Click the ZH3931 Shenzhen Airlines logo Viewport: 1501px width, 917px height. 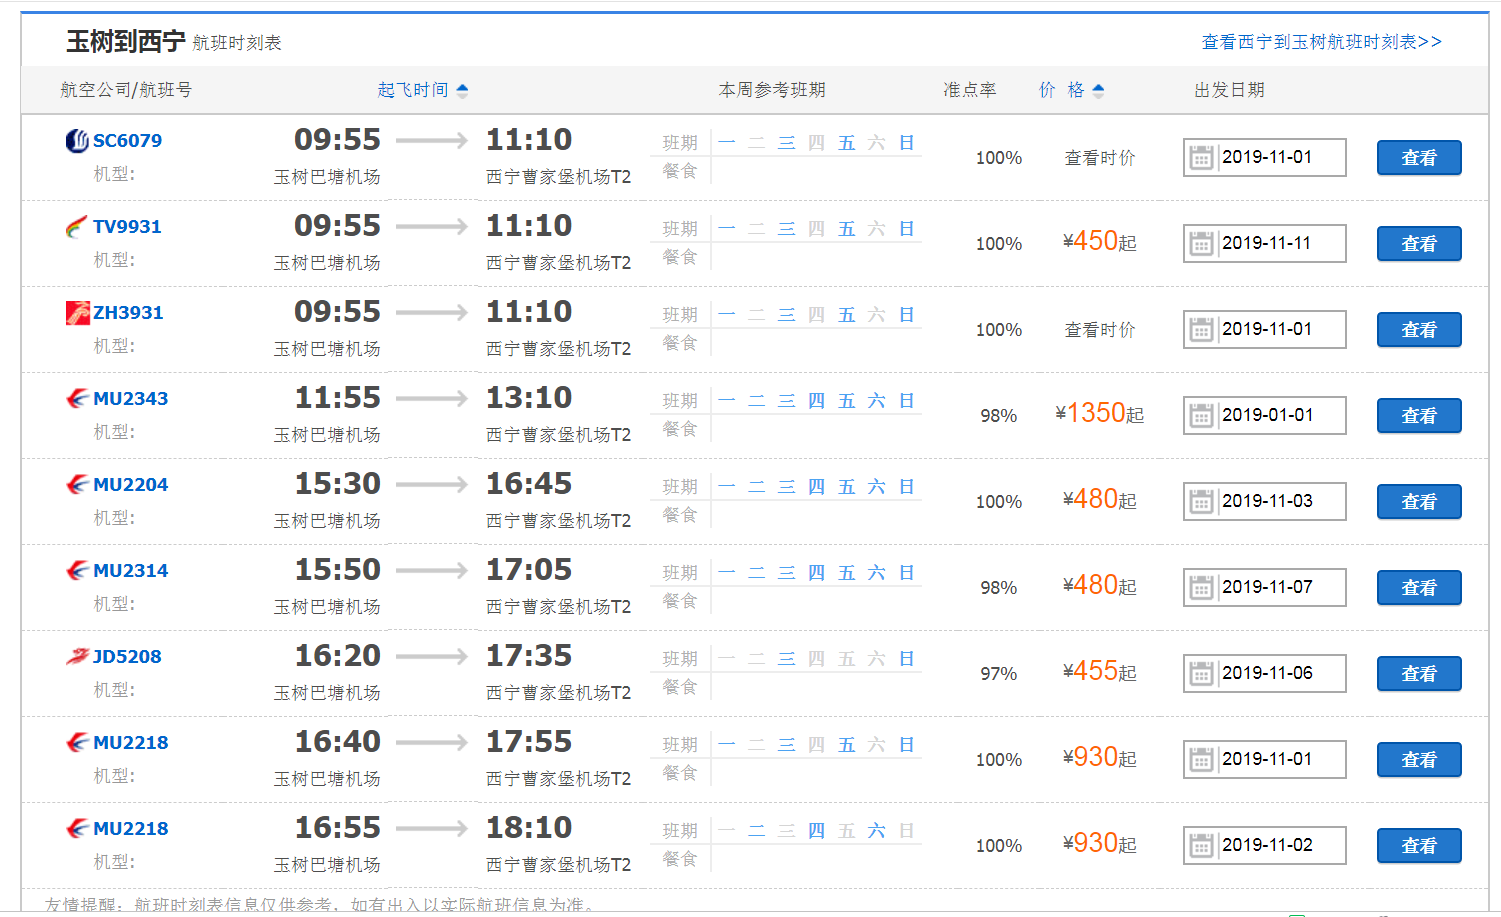pyautogui.click(x=77, y=313)
